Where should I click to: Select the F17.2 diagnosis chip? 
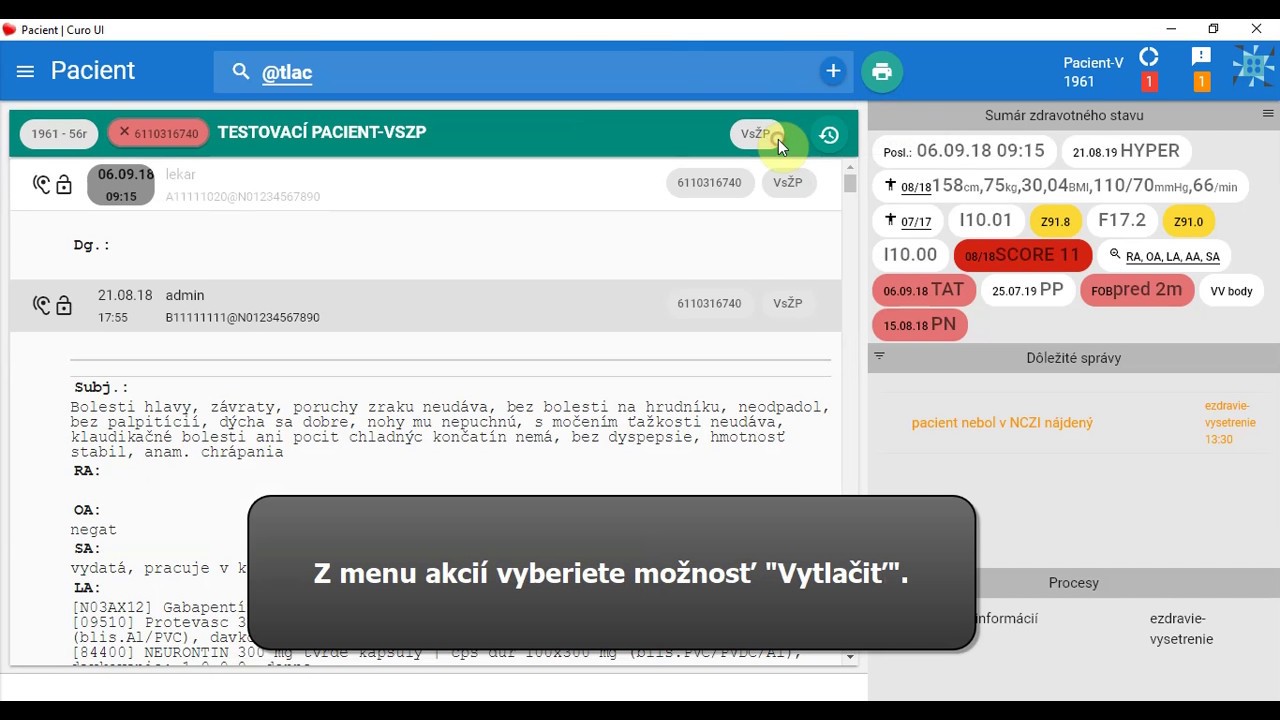pos(1122,220)
